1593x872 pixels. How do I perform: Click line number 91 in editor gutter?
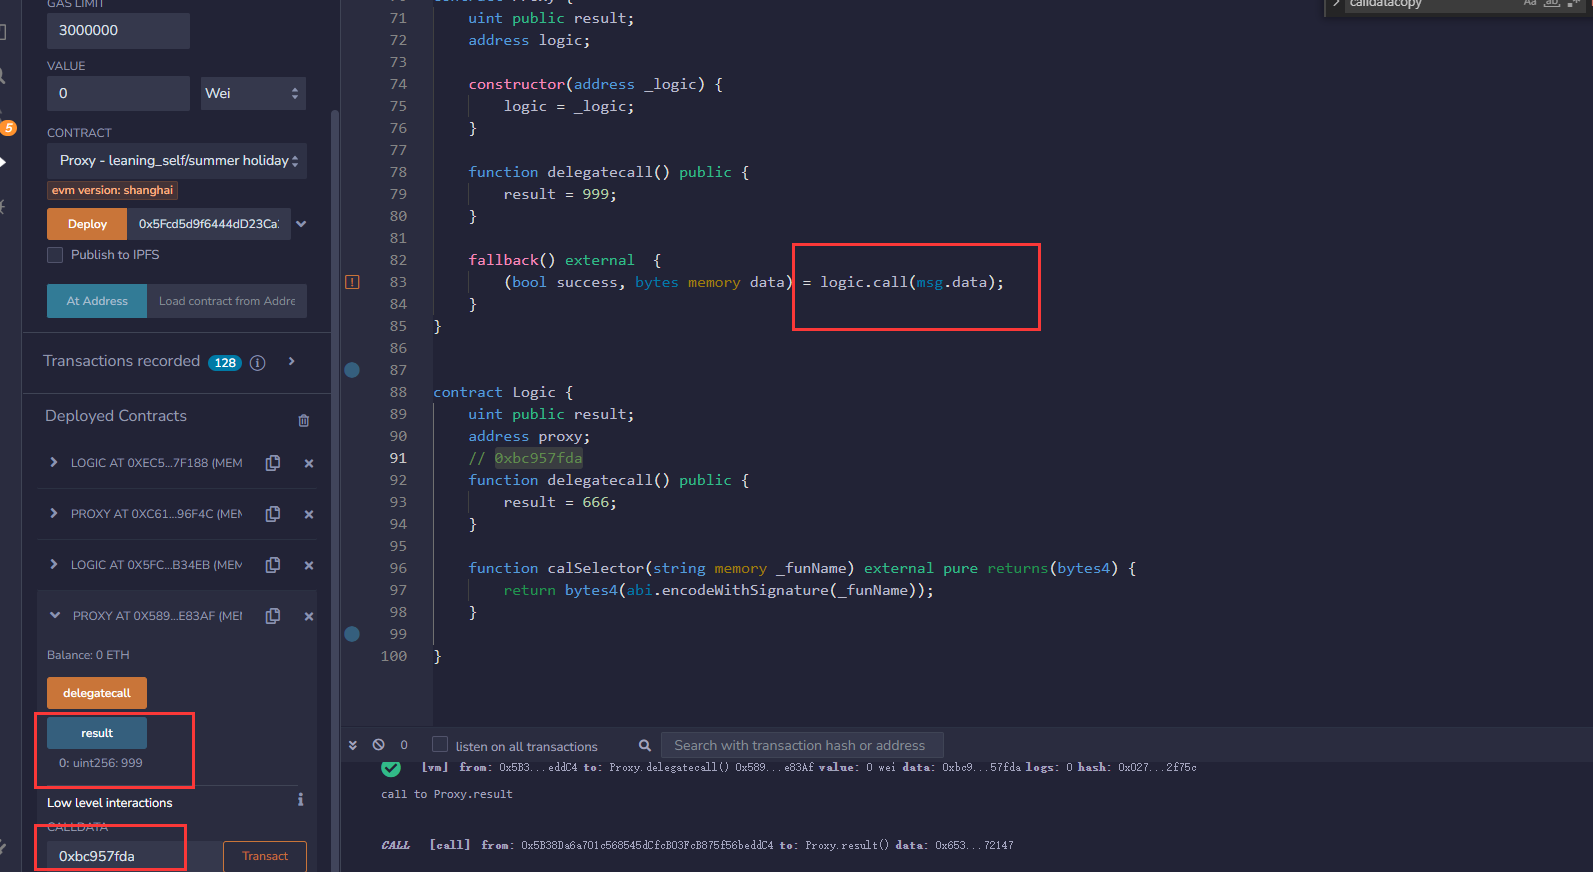(x=398, y=458)
